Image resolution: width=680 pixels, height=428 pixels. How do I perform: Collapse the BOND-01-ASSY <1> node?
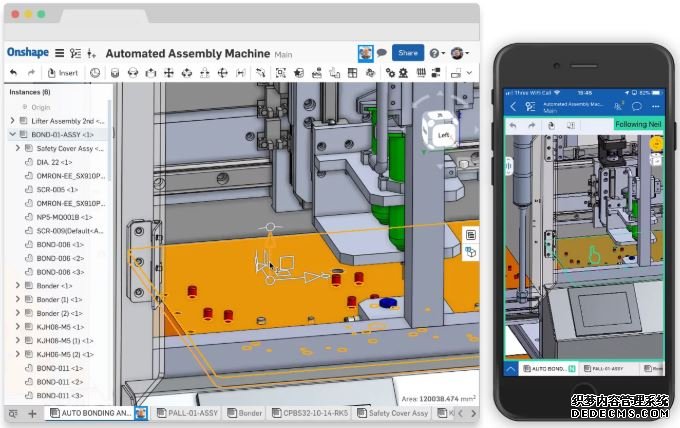[x=13, y=134]
